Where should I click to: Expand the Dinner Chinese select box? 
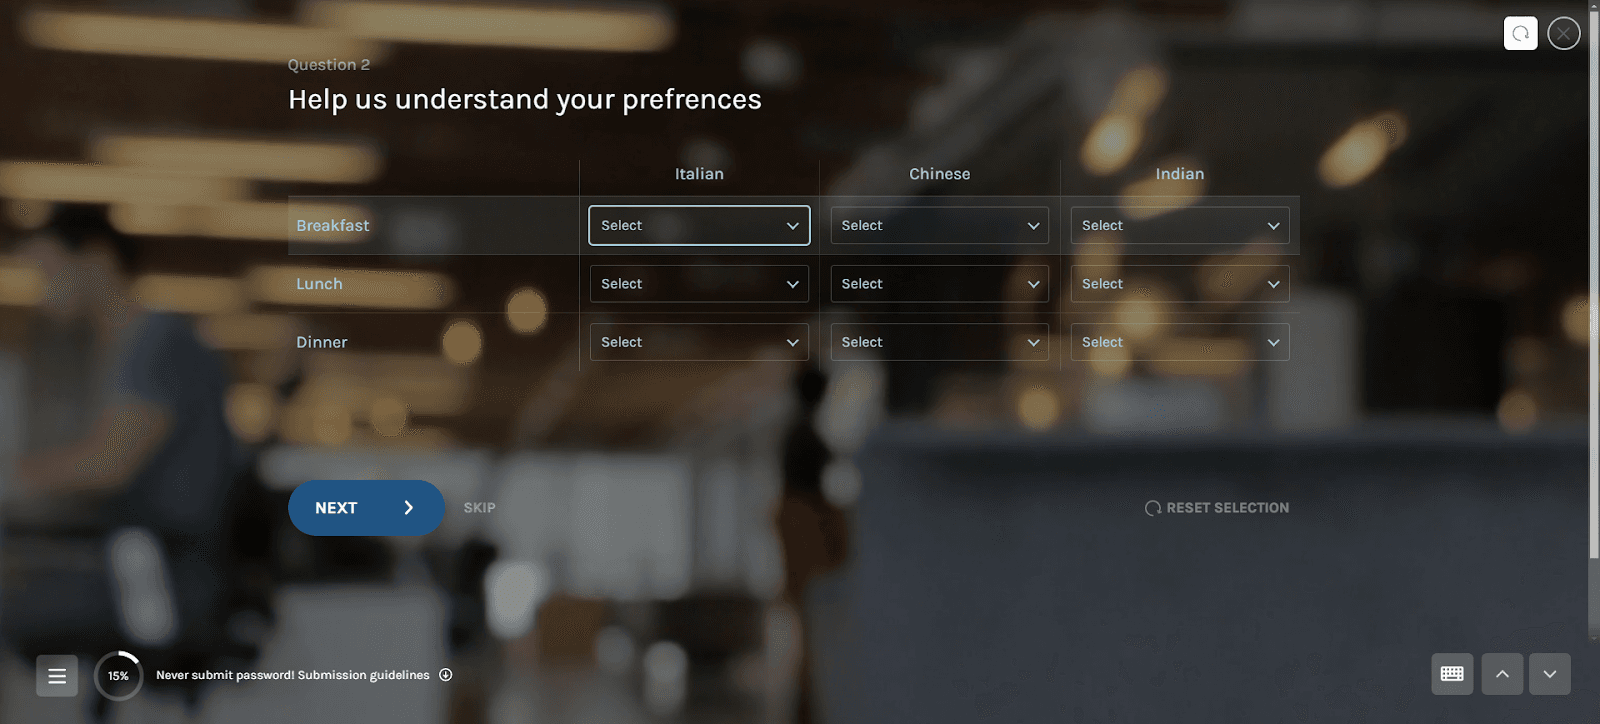point(939,342)
